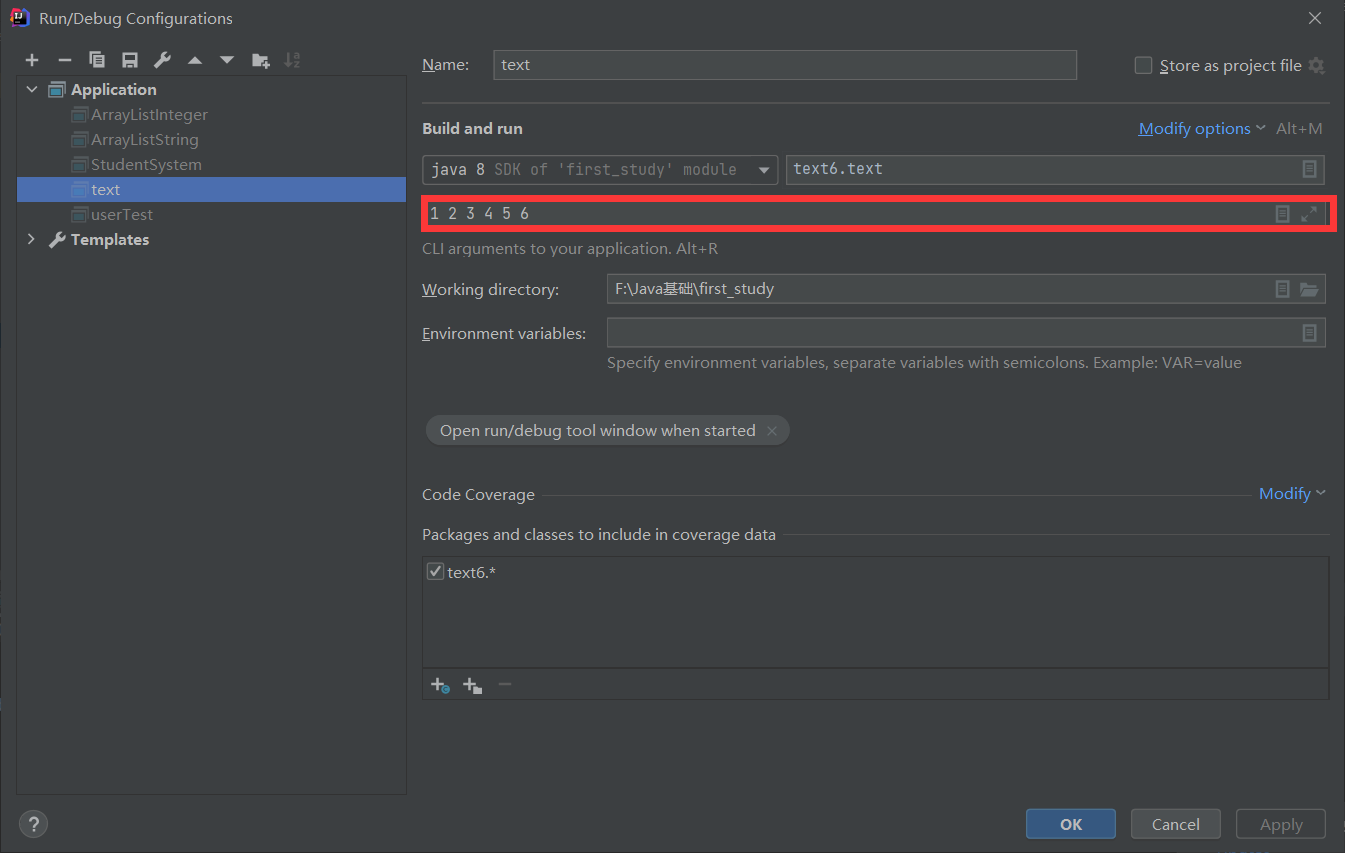Select the ArrayListString configuration

[145, 139]
